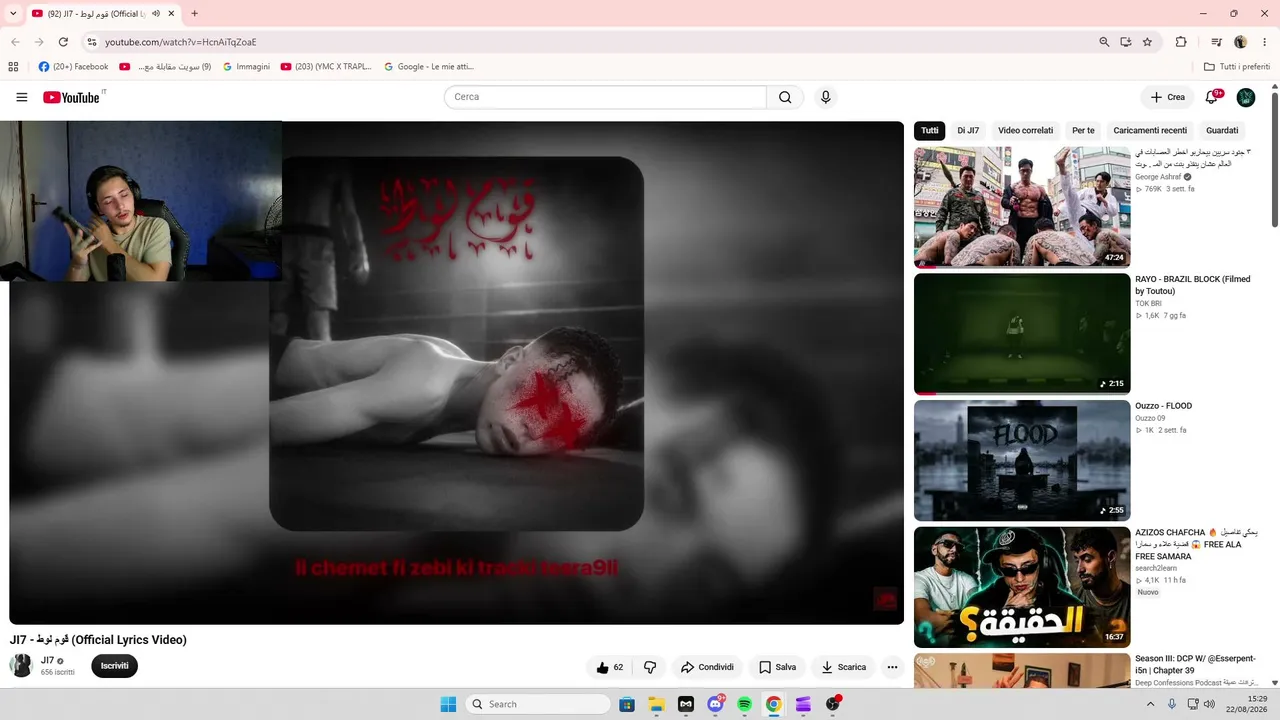Click the Salva save button
This screenshot has height=720, width=1280.
(x=777, y=667)
